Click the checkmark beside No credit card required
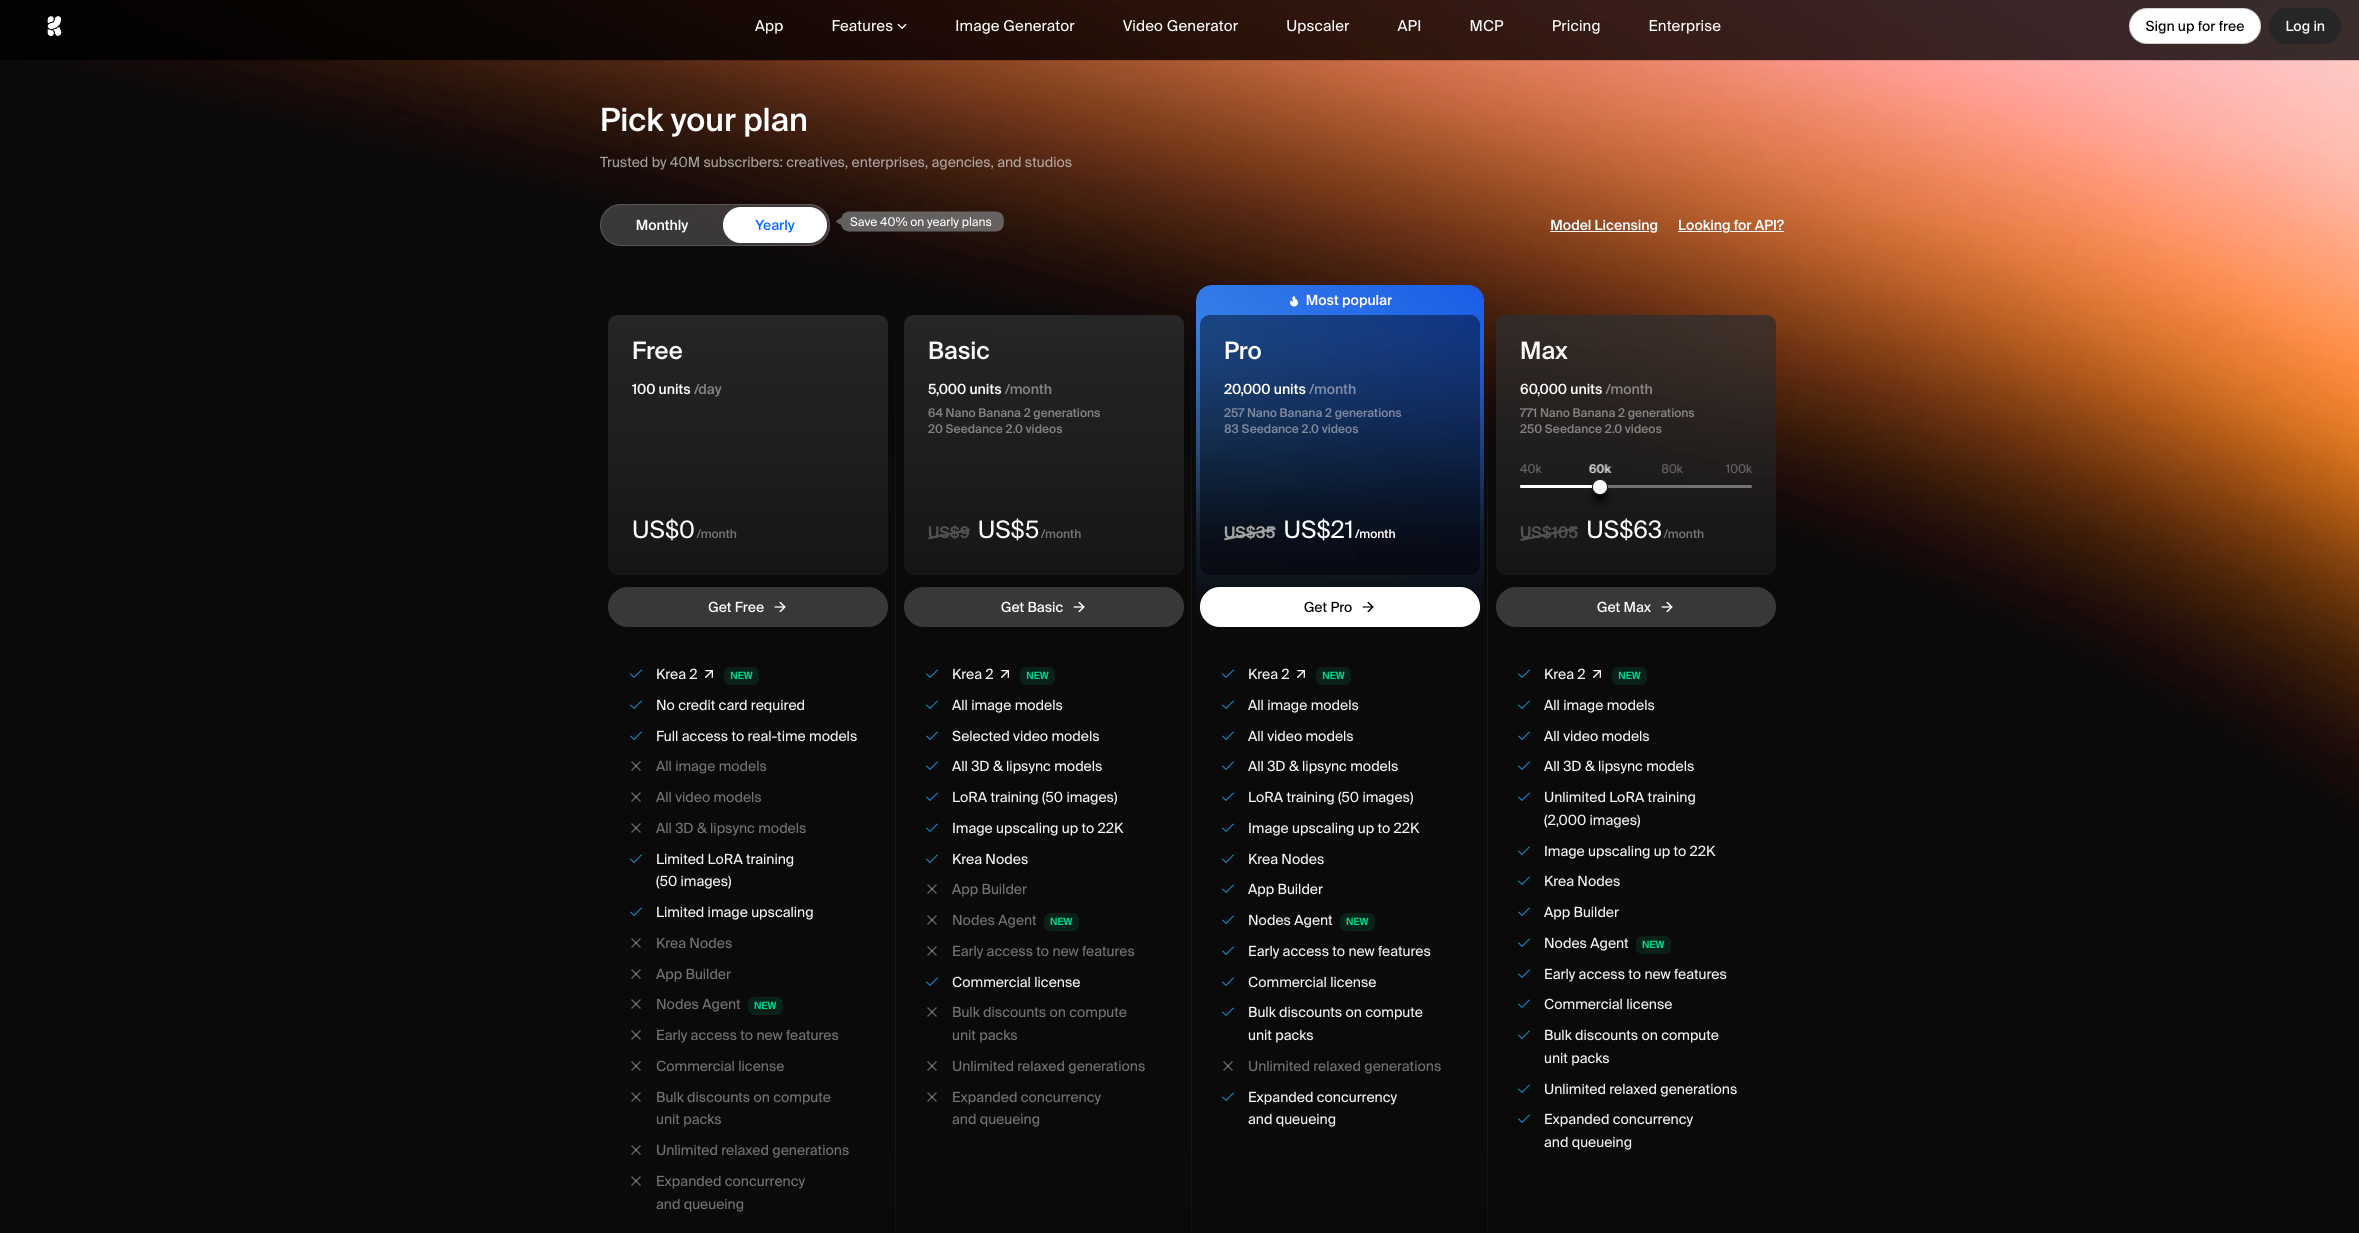The image size is (2359, 1233). [636, 706]
